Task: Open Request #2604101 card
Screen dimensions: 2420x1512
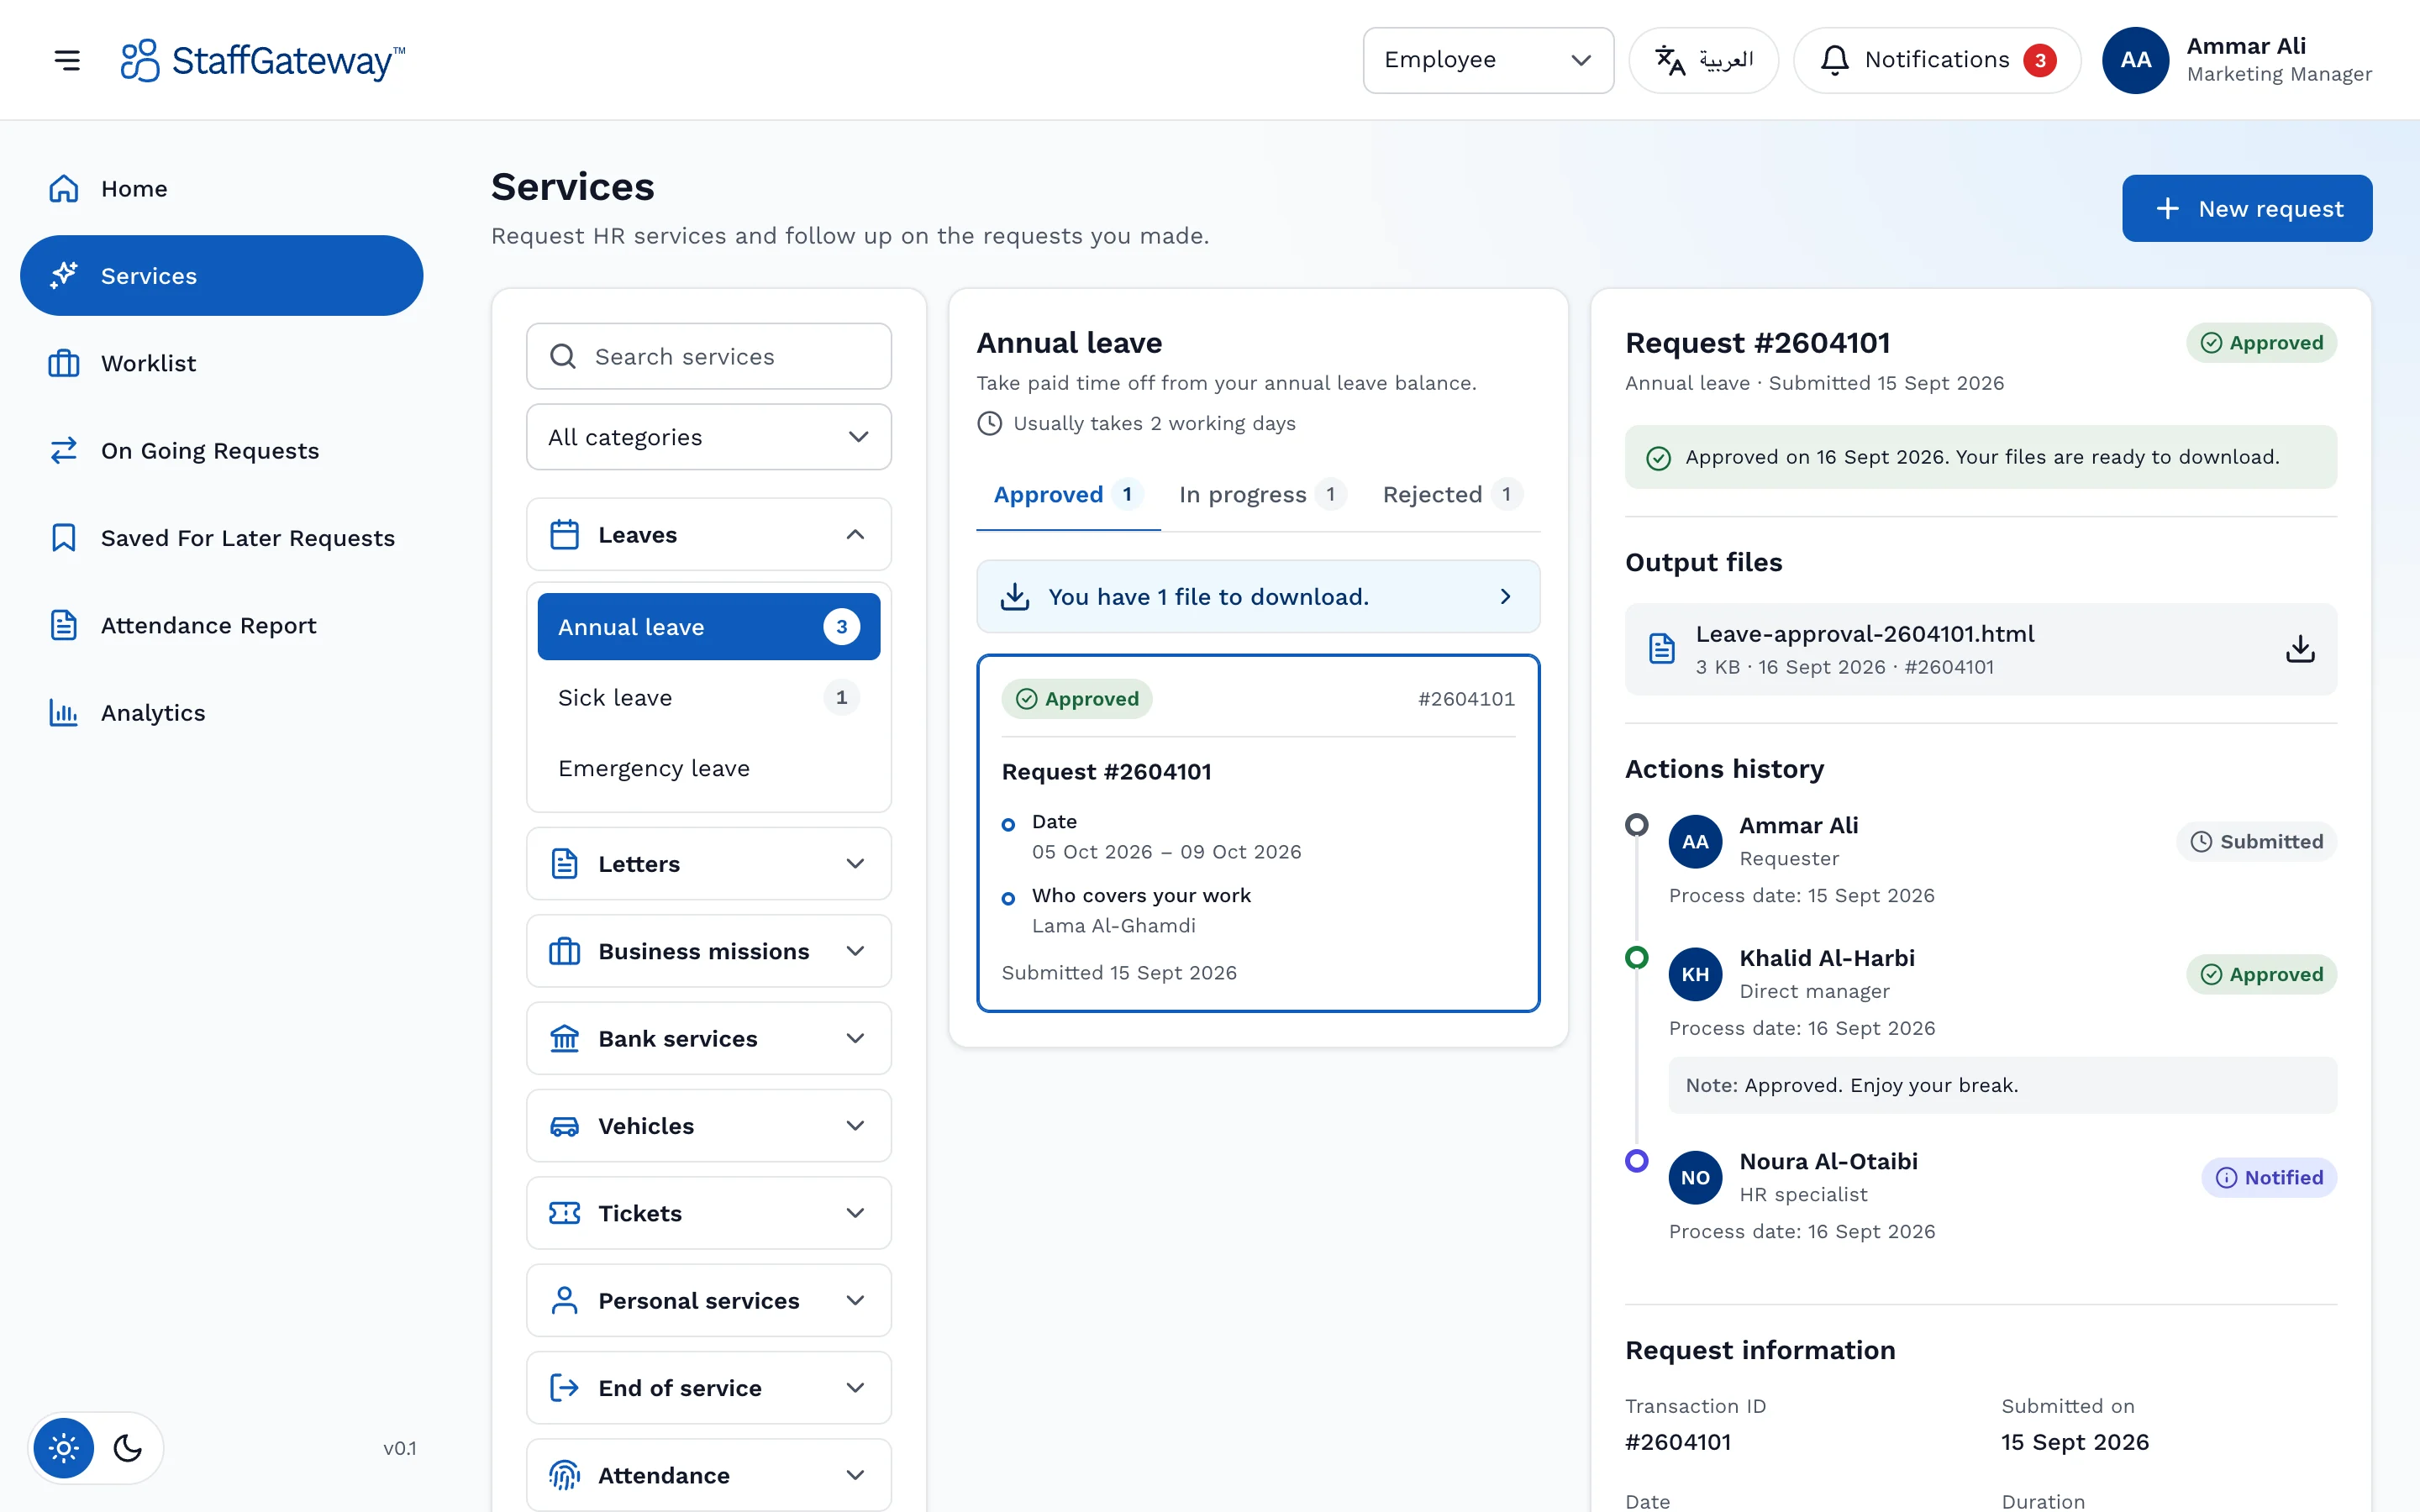Action: pos(1257,833)
